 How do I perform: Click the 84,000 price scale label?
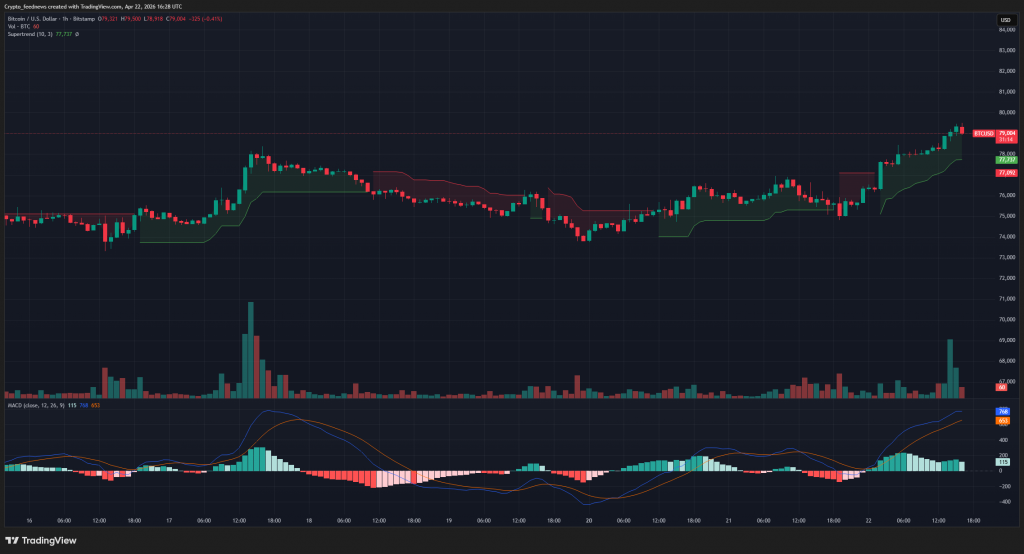[x=1007, y=30]
